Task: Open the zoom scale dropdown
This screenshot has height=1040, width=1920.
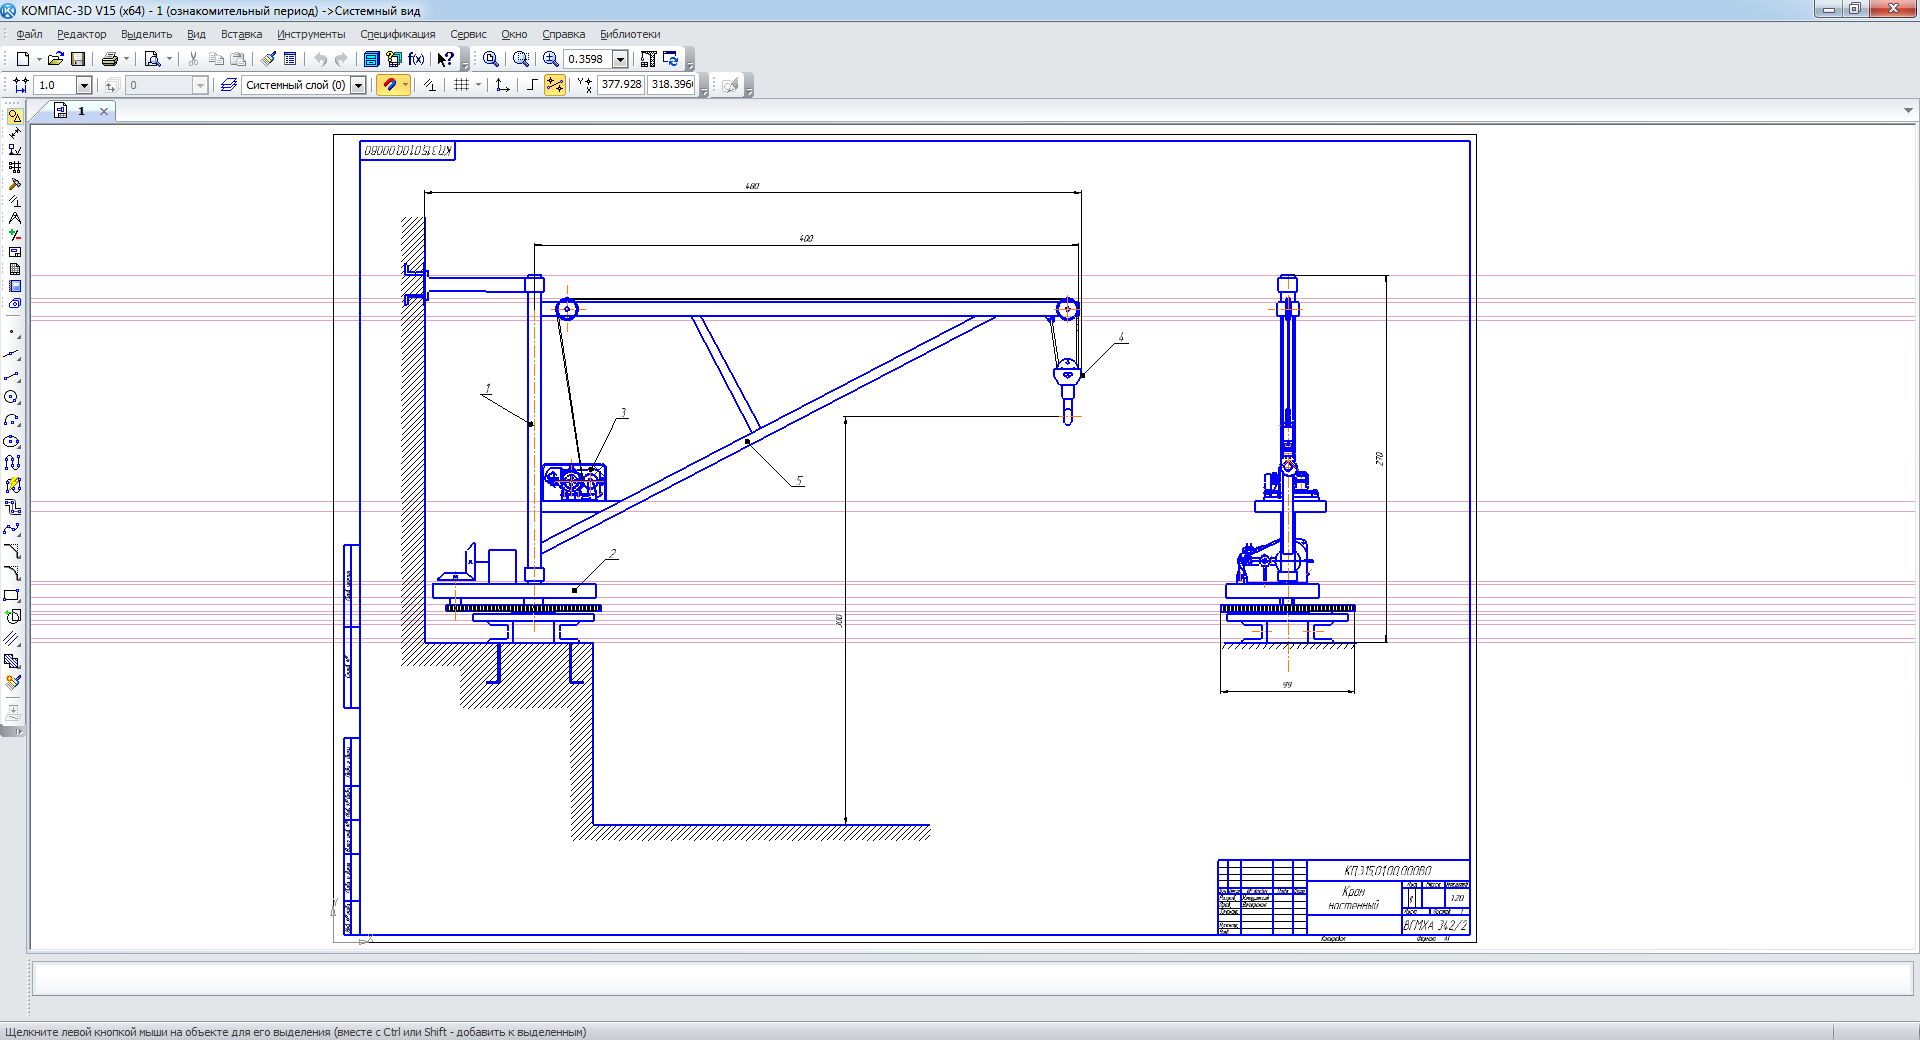Action: tap(620, 59)
